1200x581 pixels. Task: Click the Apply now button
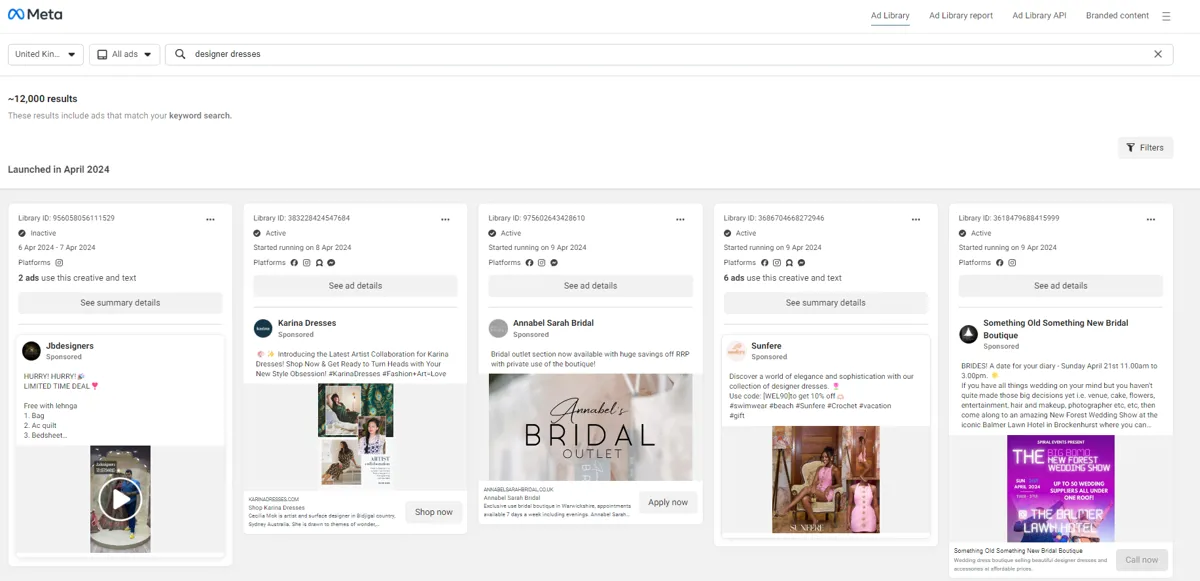(x=668, y=502)
